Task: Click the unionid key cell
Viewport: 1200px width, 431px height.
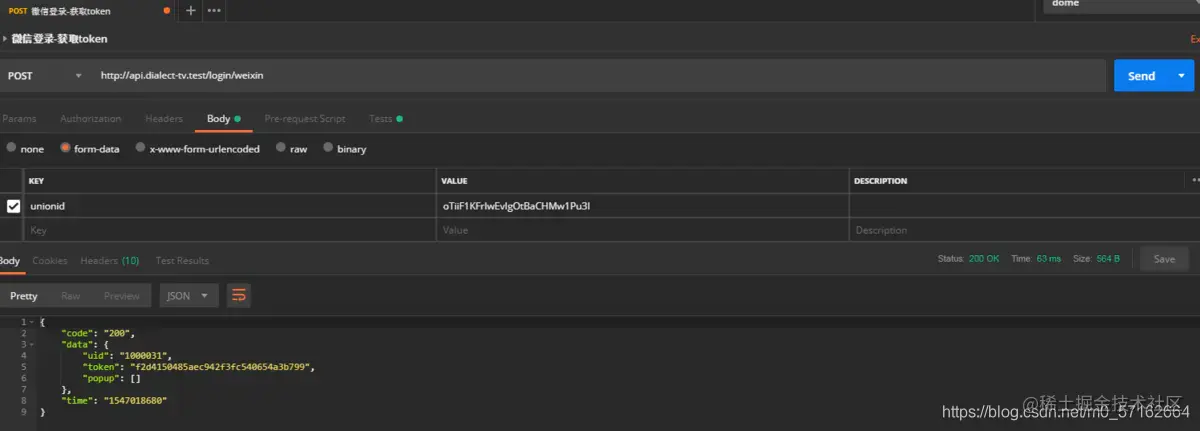Action: [x=231, y=206]
